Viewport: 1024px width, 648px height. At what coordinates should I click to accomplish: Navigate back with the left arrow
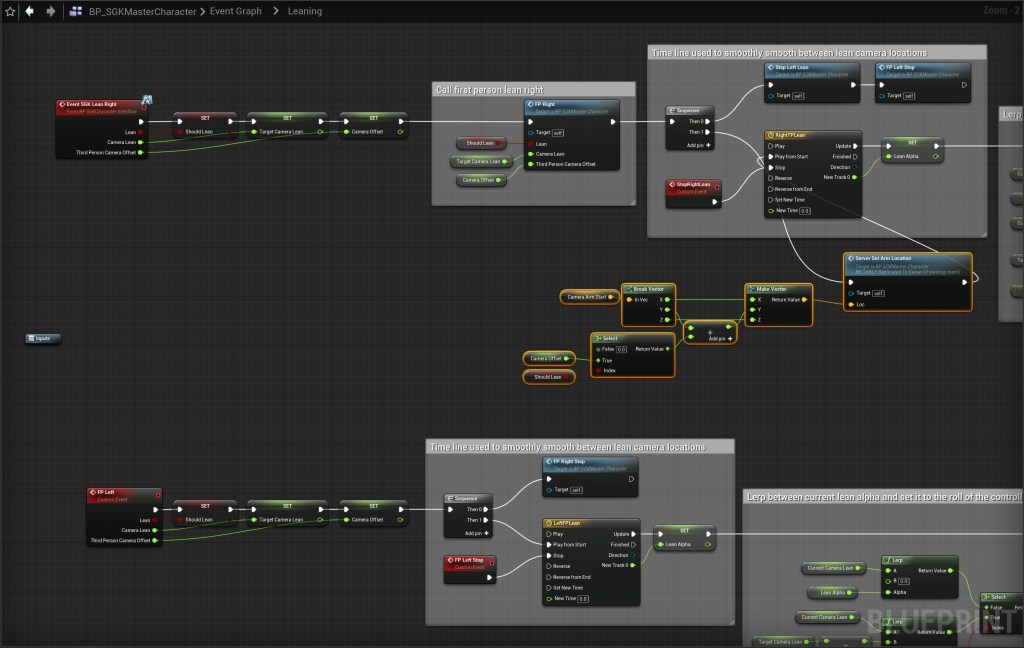[x=29, y=11]
